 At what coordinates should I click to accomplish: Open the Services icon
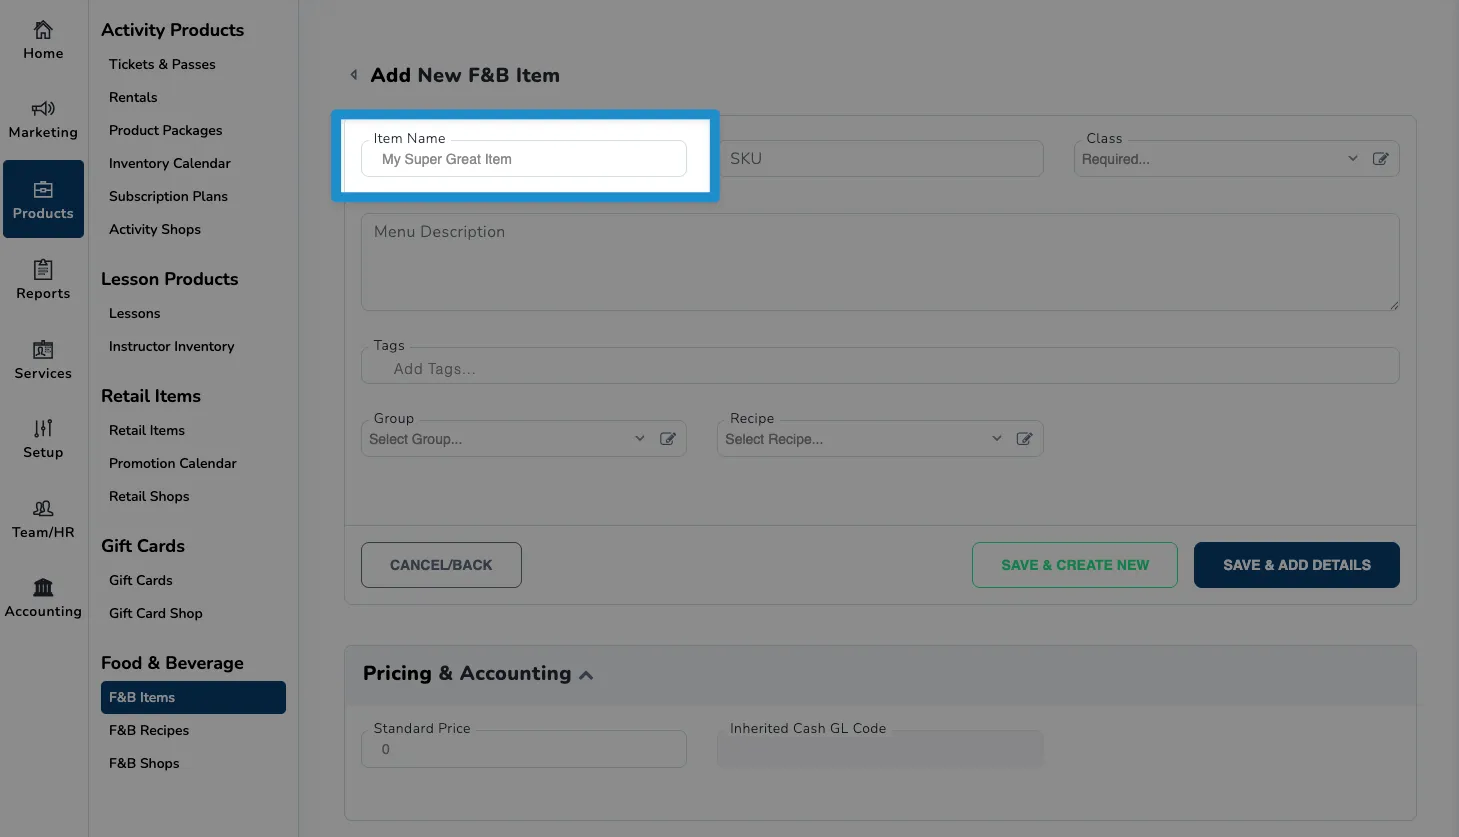coord(43,349)
